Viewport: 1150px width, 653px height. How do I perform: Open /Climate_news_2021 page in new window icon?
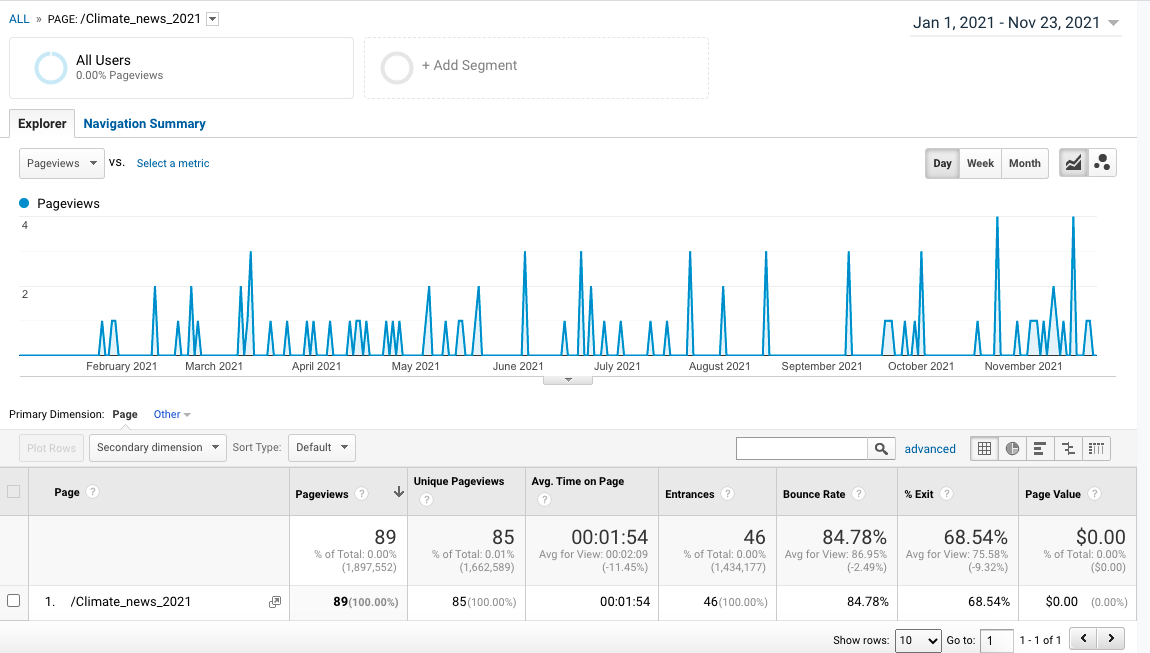pos(275,602)
